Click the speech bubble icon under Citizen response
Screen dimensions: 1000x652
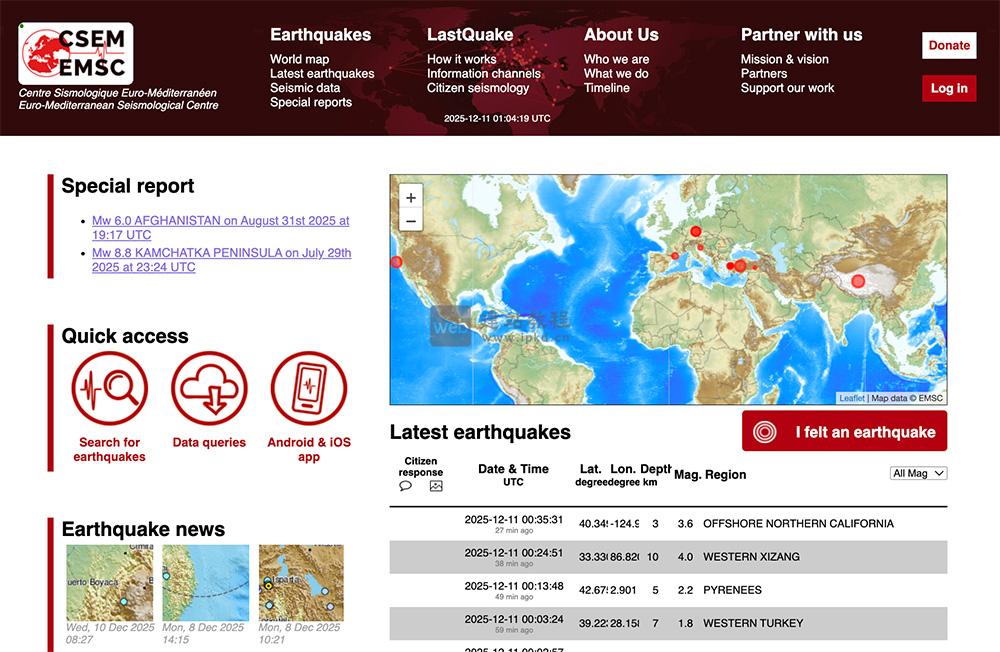pos(405,485)
